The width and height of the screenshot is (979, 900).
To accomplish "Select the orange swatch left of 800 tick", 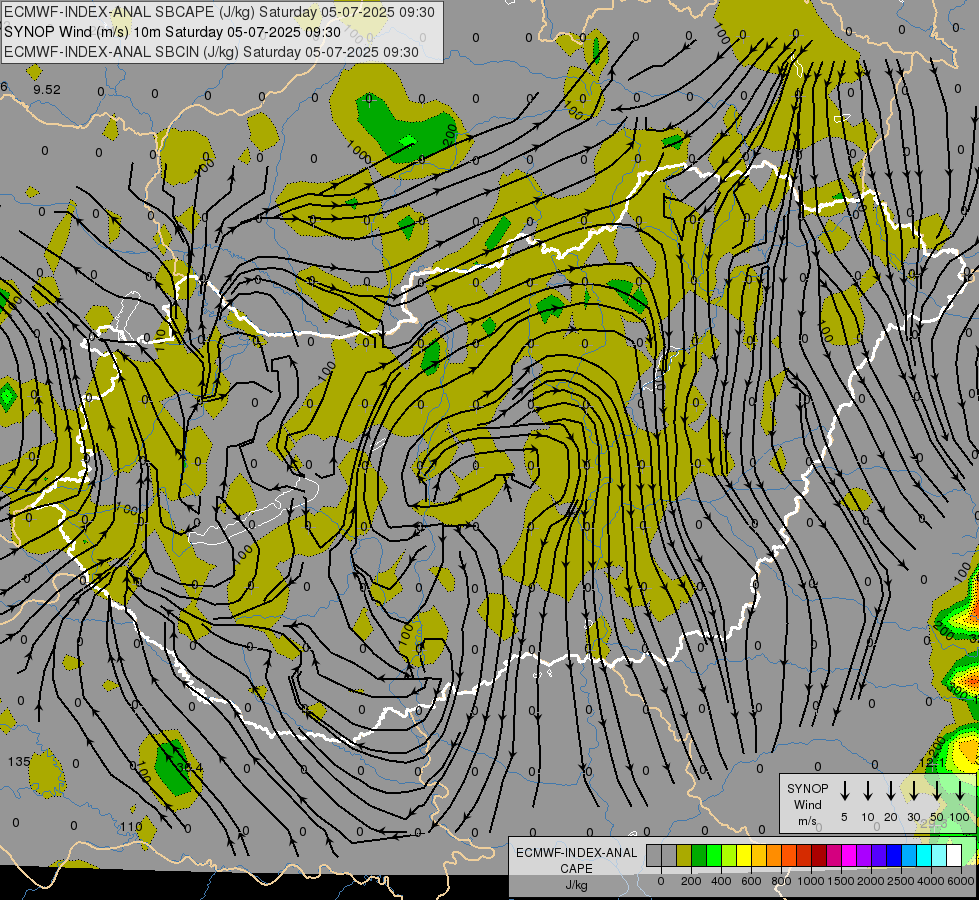I will click(774, 856).
